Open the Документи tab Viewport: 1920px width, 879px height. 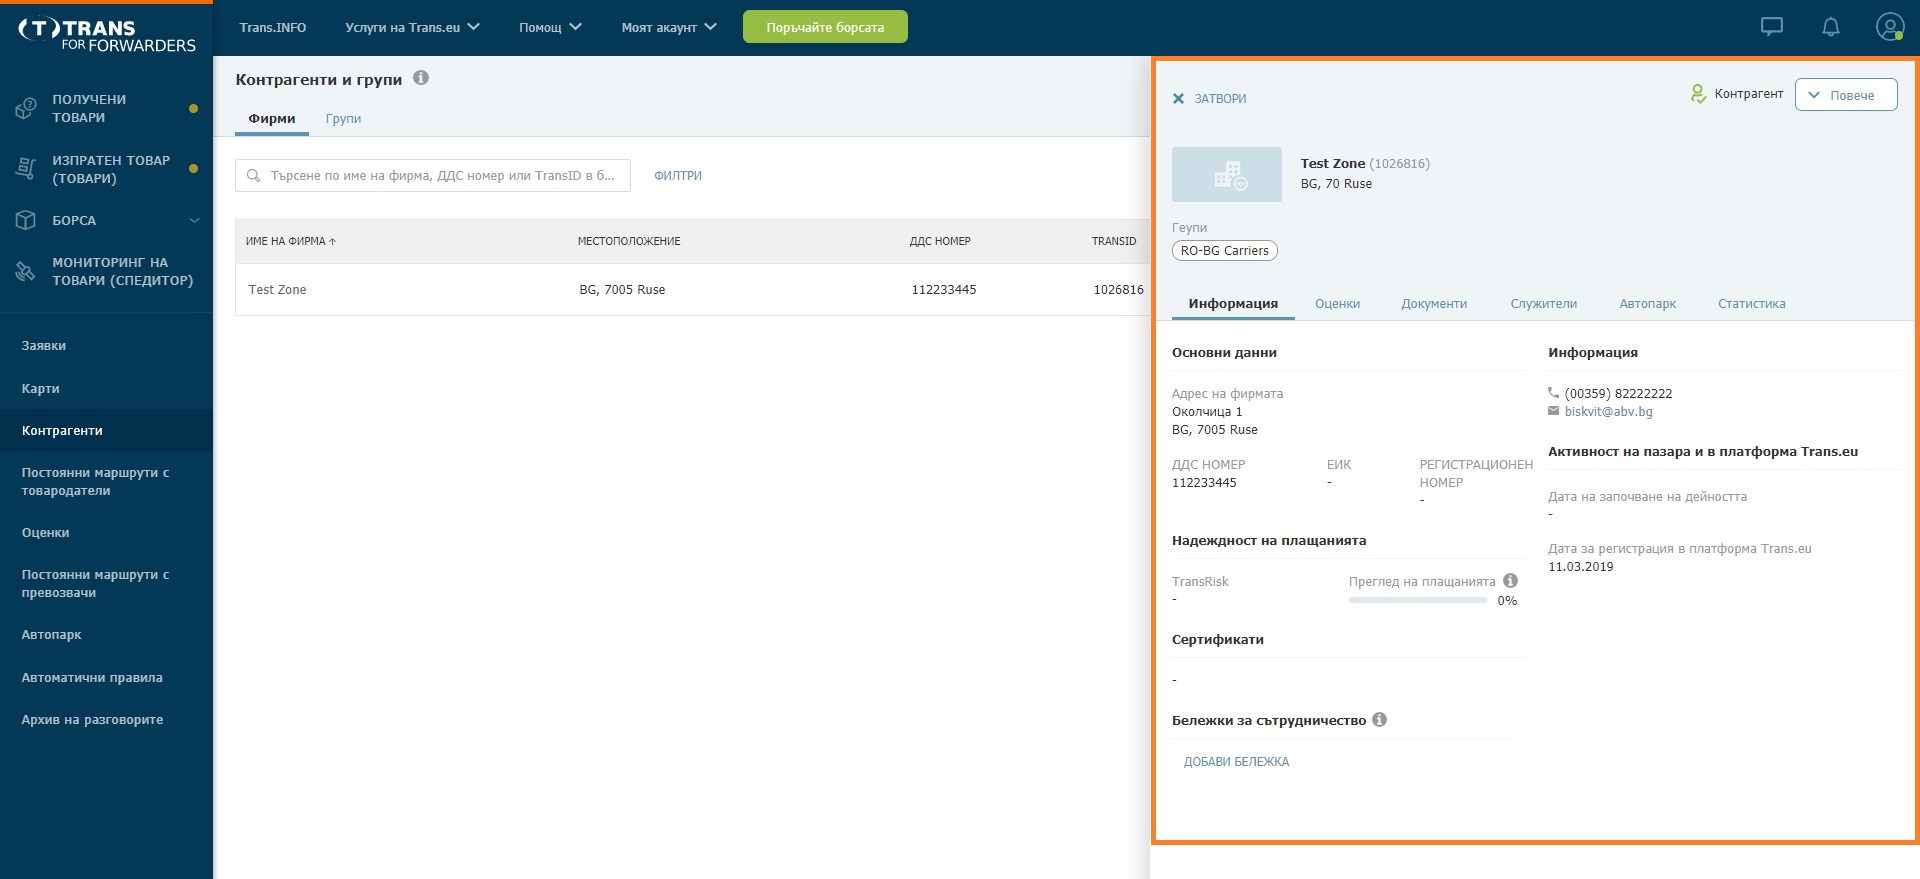tap(1434, 303)
